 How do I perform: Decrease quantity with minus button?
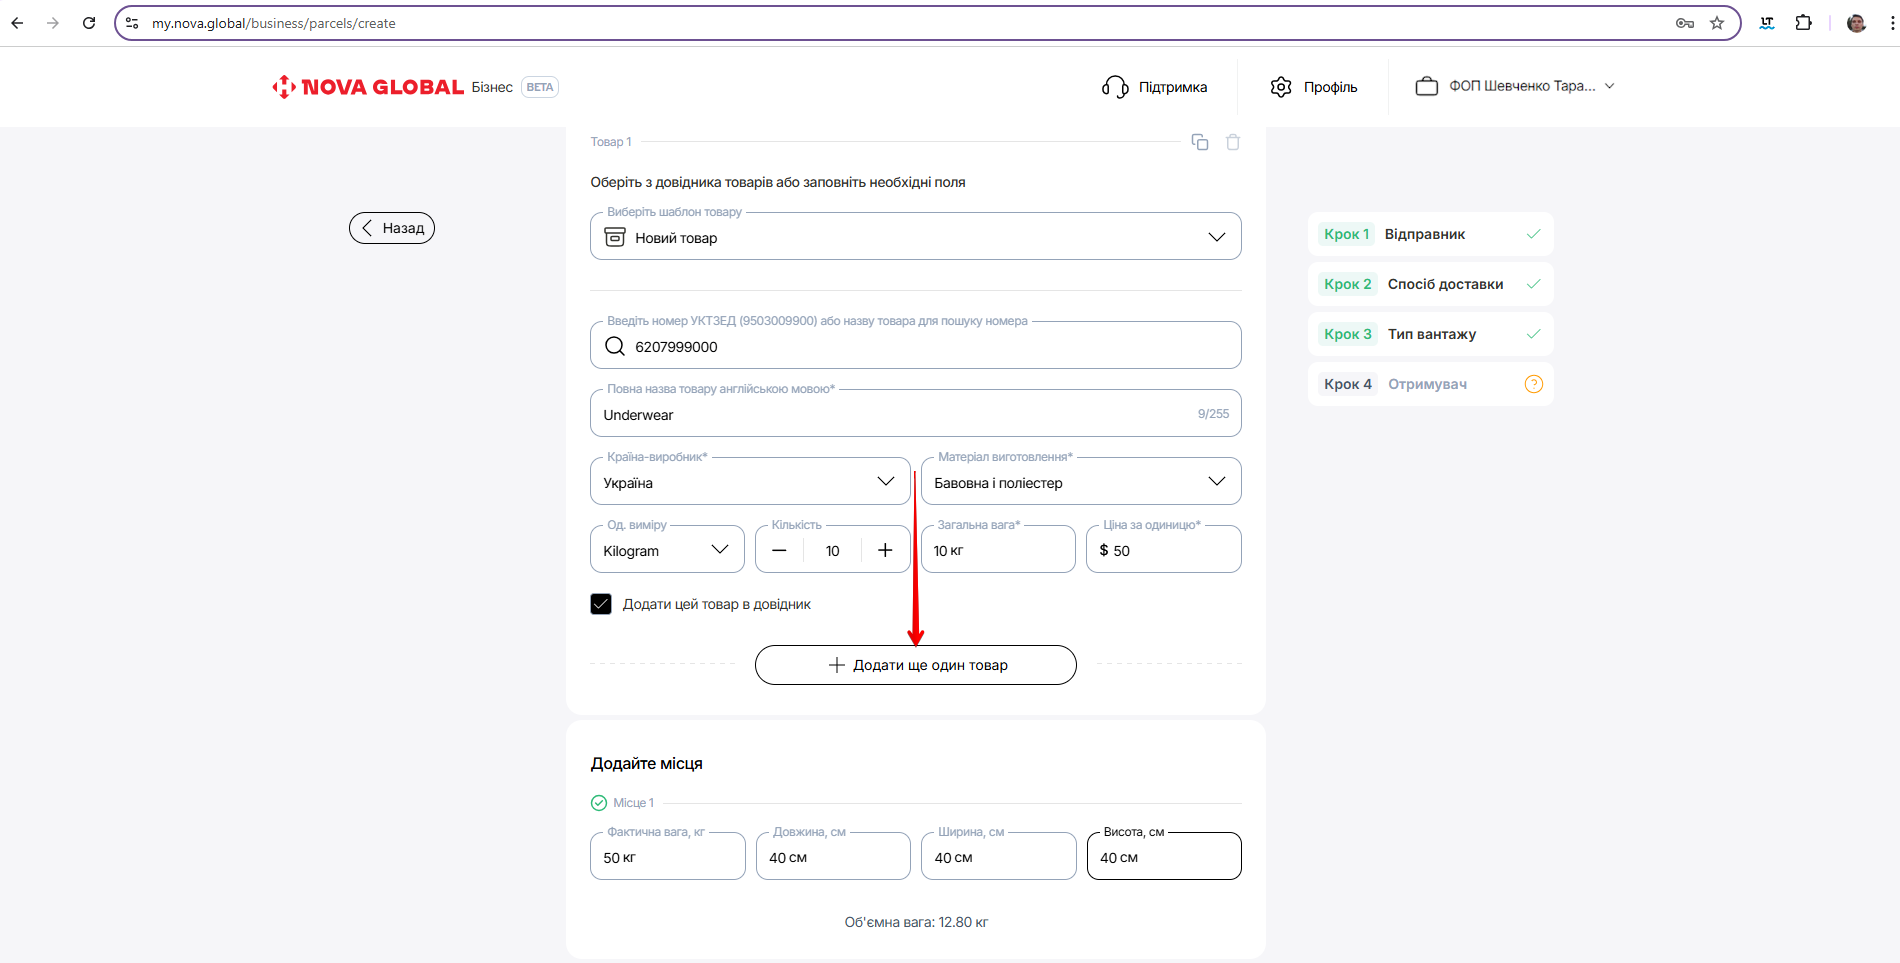[x=780, y=550]
